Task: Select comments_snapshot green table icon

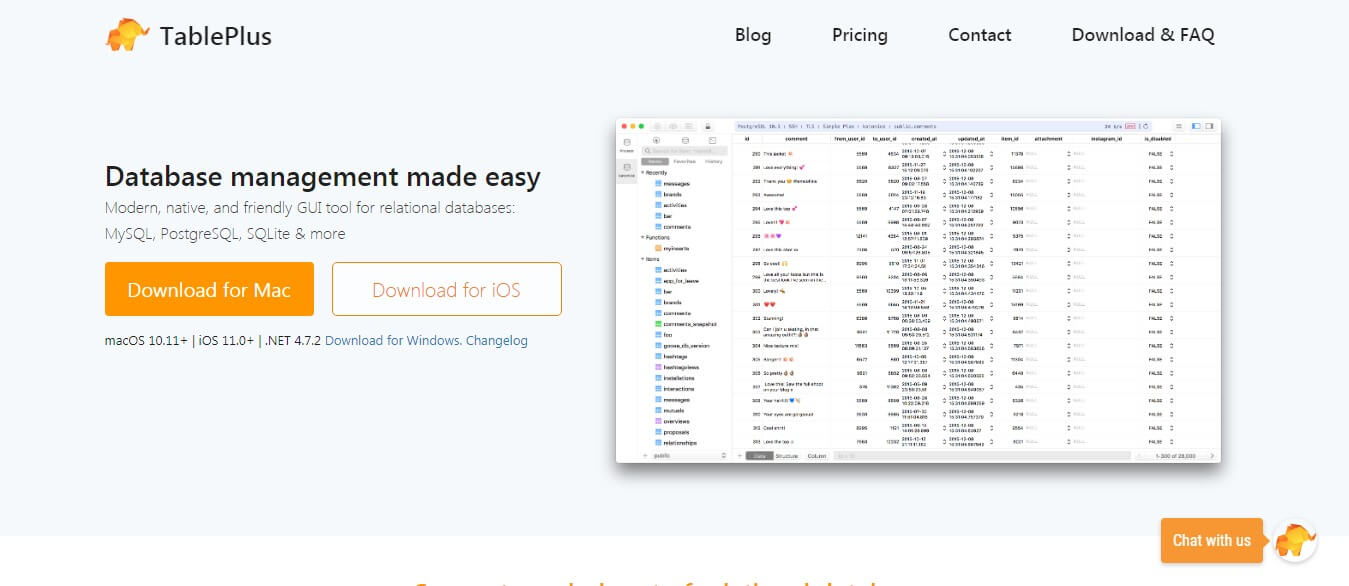Action: (x=658, y=324)
